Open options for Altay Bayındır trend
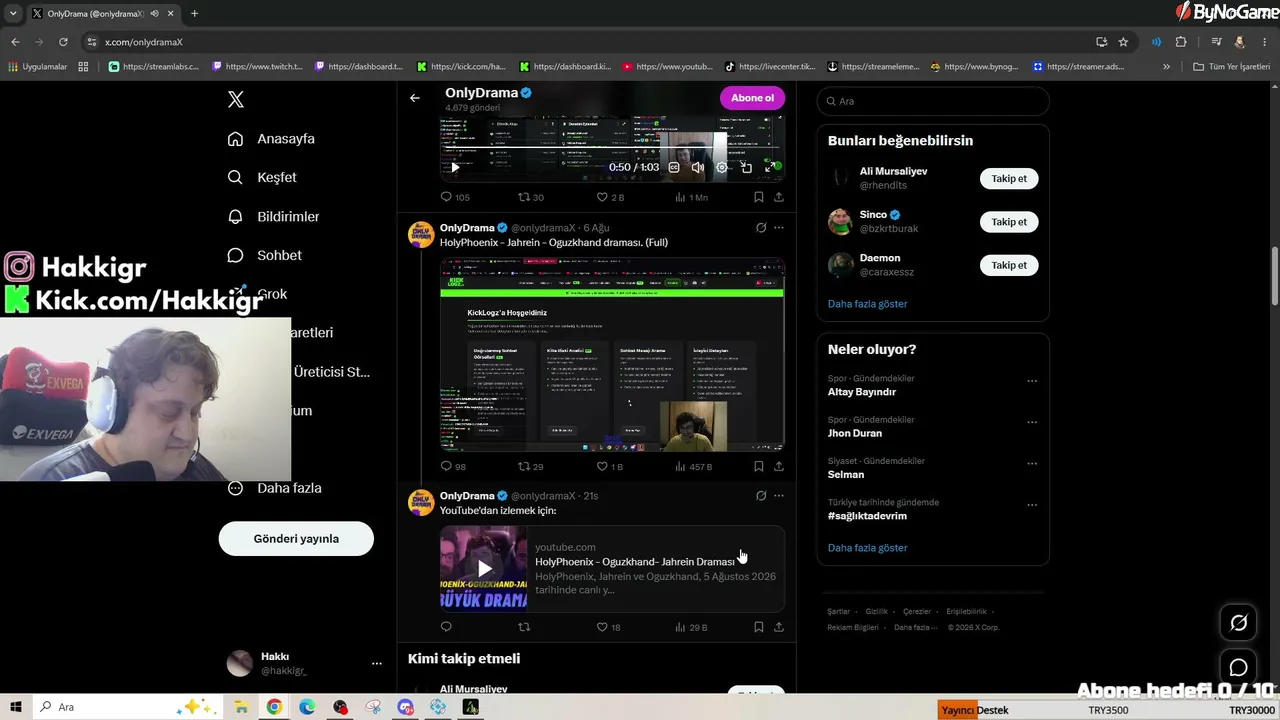The width and height of the screenshot is (1280, 720). tap(1032, 381)
